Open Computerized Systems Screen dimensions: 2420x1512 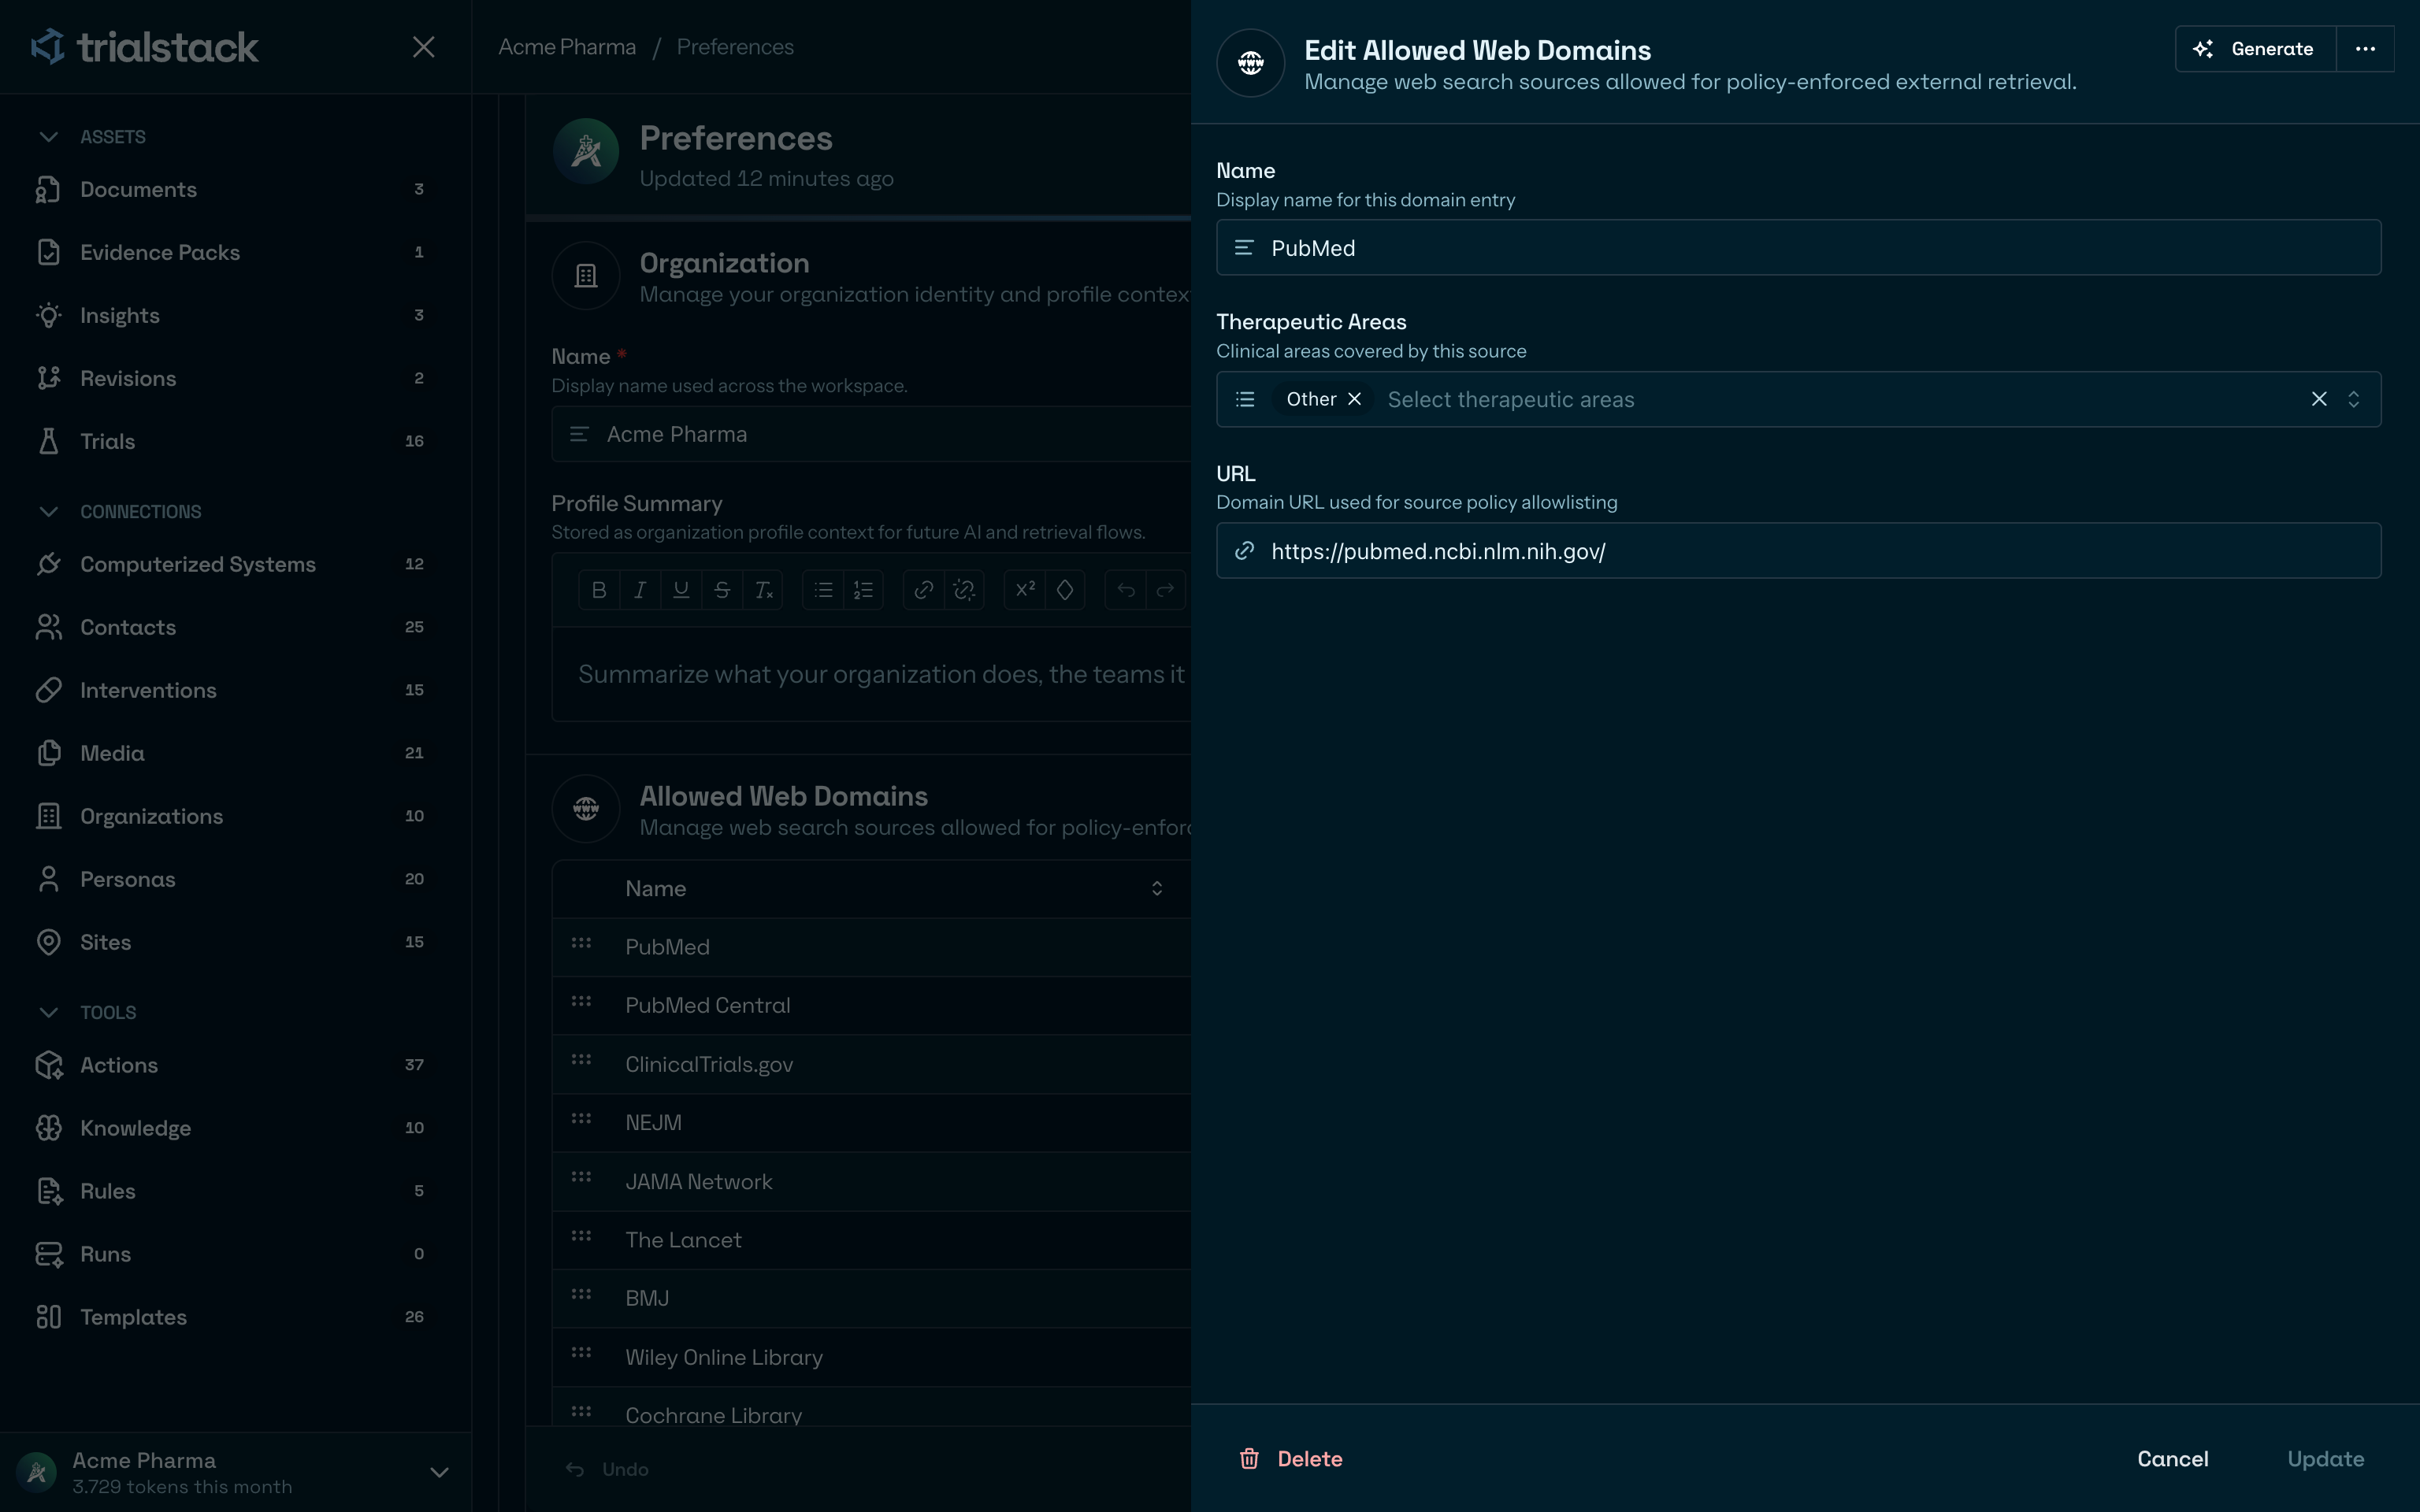pyautogui.click(x=235, y=564)
